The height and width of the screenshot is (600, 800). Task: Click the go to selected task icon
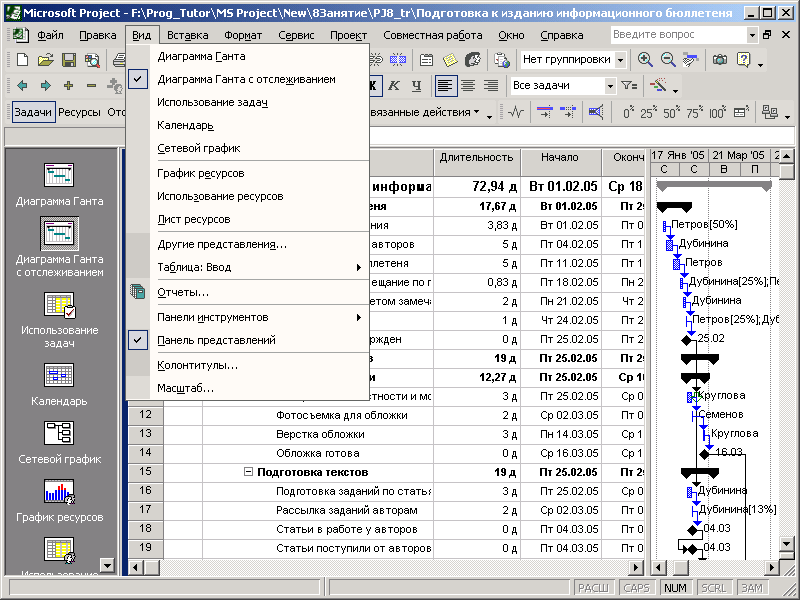click(x=691, y=60)
